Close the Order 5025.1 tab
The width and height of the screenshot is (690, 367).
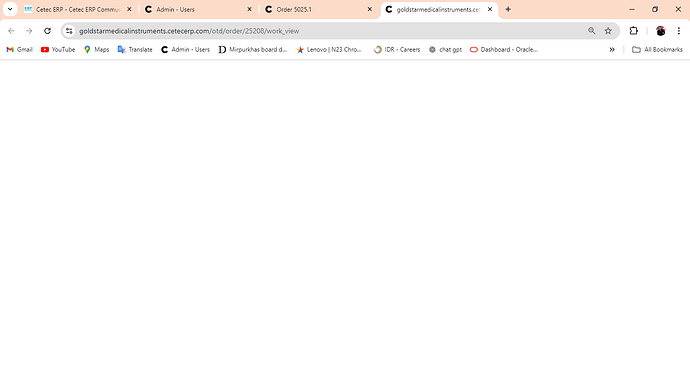coord(370,9)
